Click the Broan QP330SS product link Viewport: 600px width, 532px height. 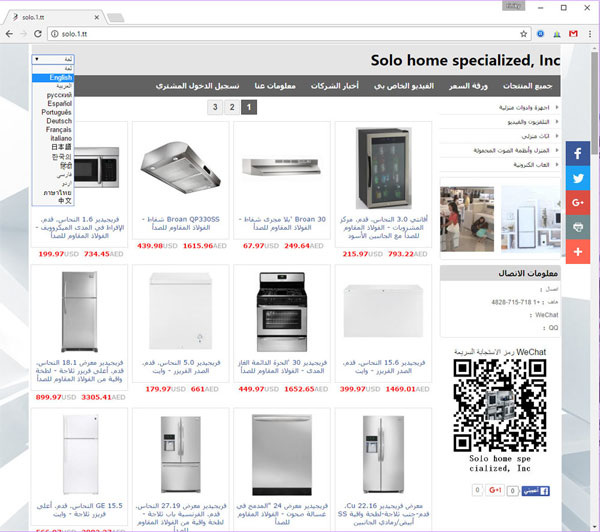coord(181,224)
